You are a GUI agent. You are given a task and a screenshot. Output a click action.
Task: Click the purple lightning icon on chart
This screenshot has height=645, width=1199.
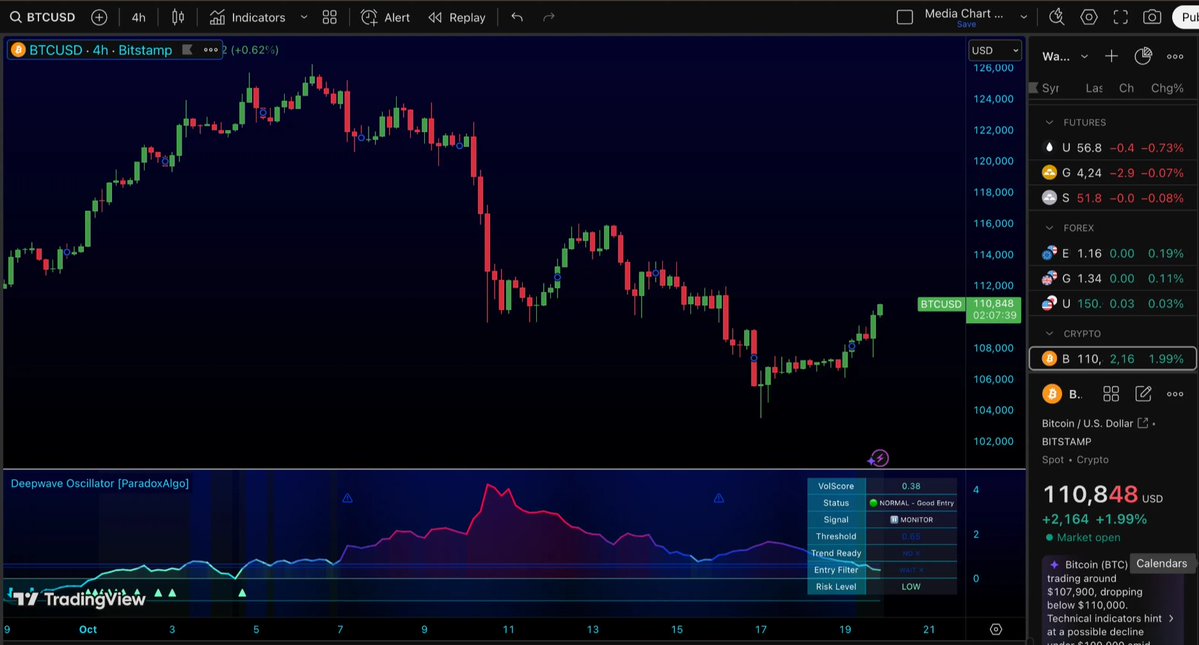tap(879, 459)
